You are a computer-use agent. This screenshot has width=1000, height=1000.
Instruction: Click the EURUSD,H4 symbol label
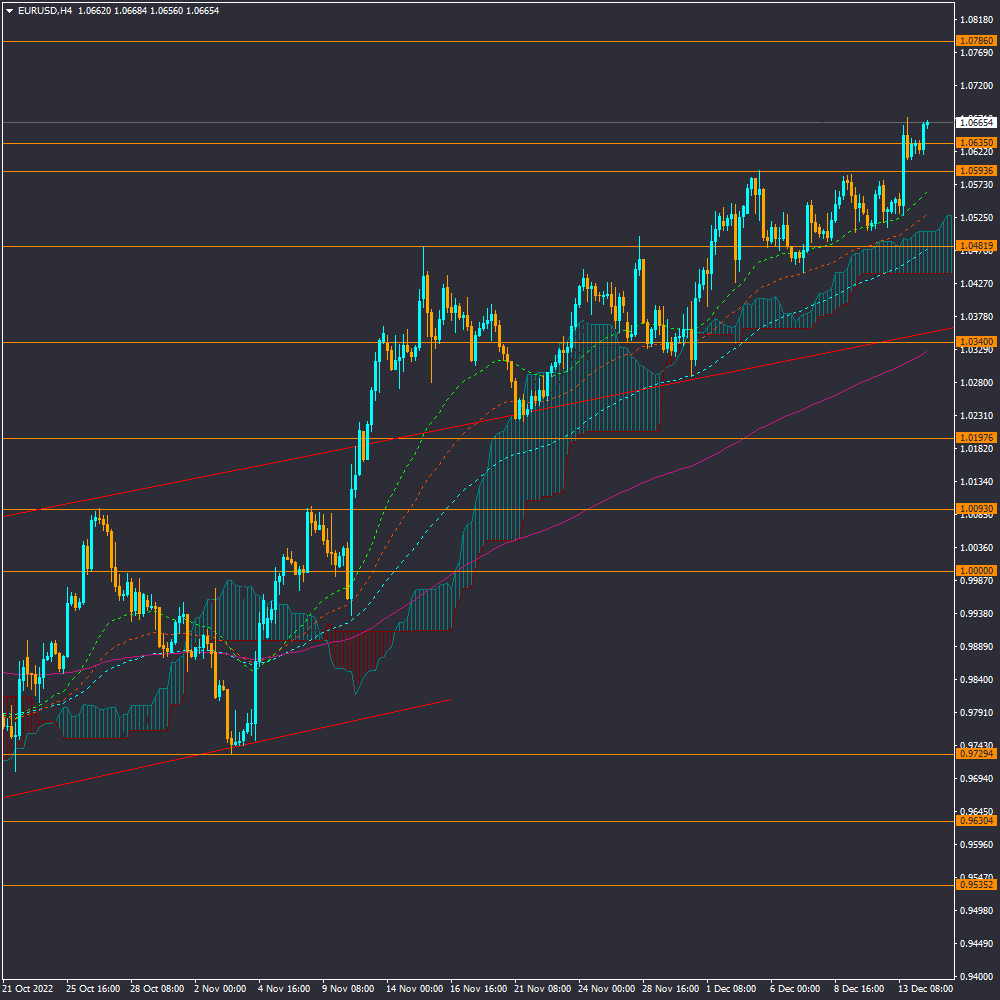[46, 11]
